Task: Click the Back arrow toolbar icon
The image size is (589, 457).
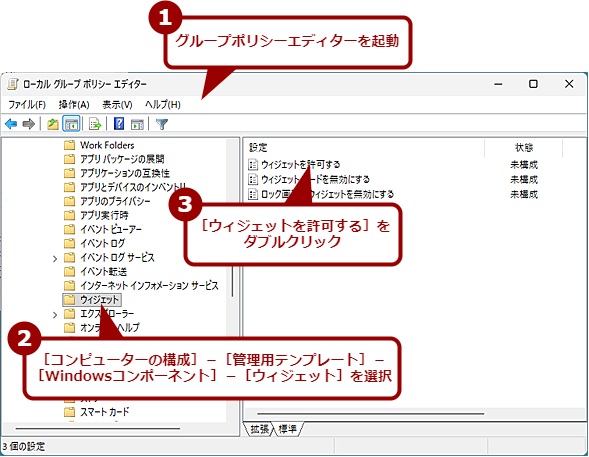Action: pyautogui.click(x=11, y=124)
